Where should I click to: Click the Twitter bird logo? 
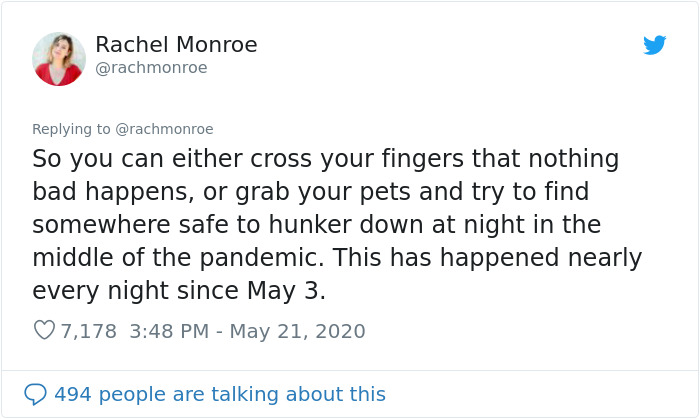point(654,45)
